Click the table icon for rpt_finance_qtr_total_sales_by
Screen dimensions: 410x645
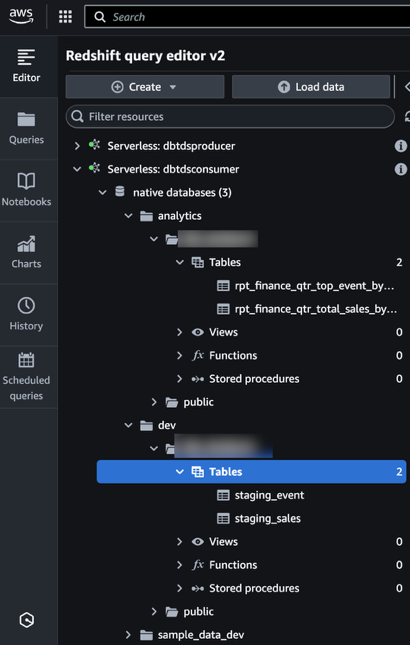223,309
